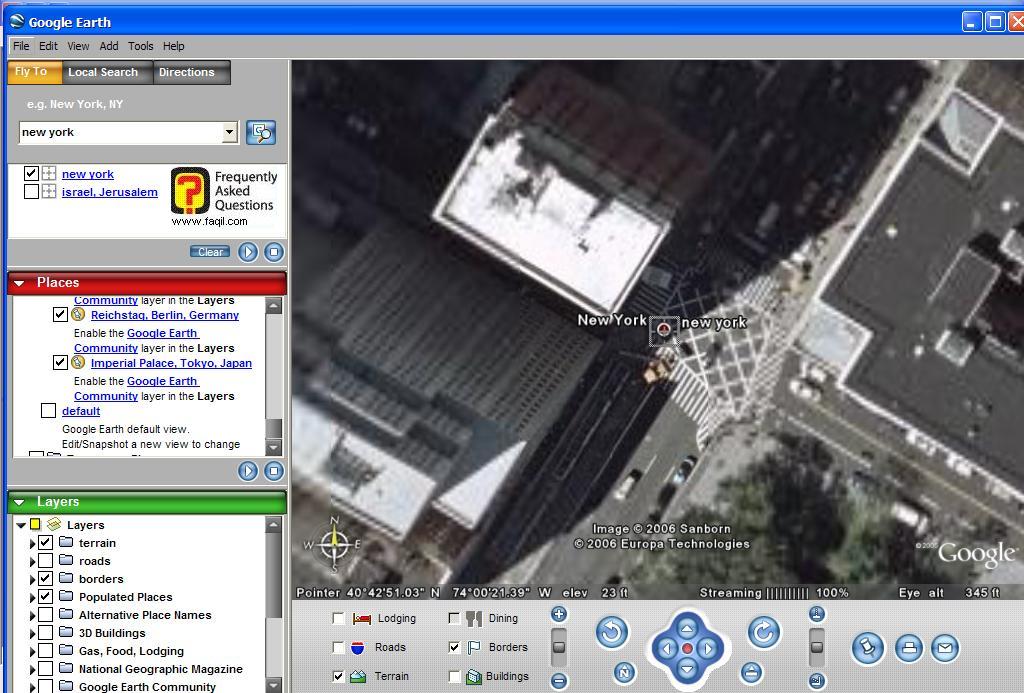
Task: Zoom in with the plus button
Action: tap(559, 614)
